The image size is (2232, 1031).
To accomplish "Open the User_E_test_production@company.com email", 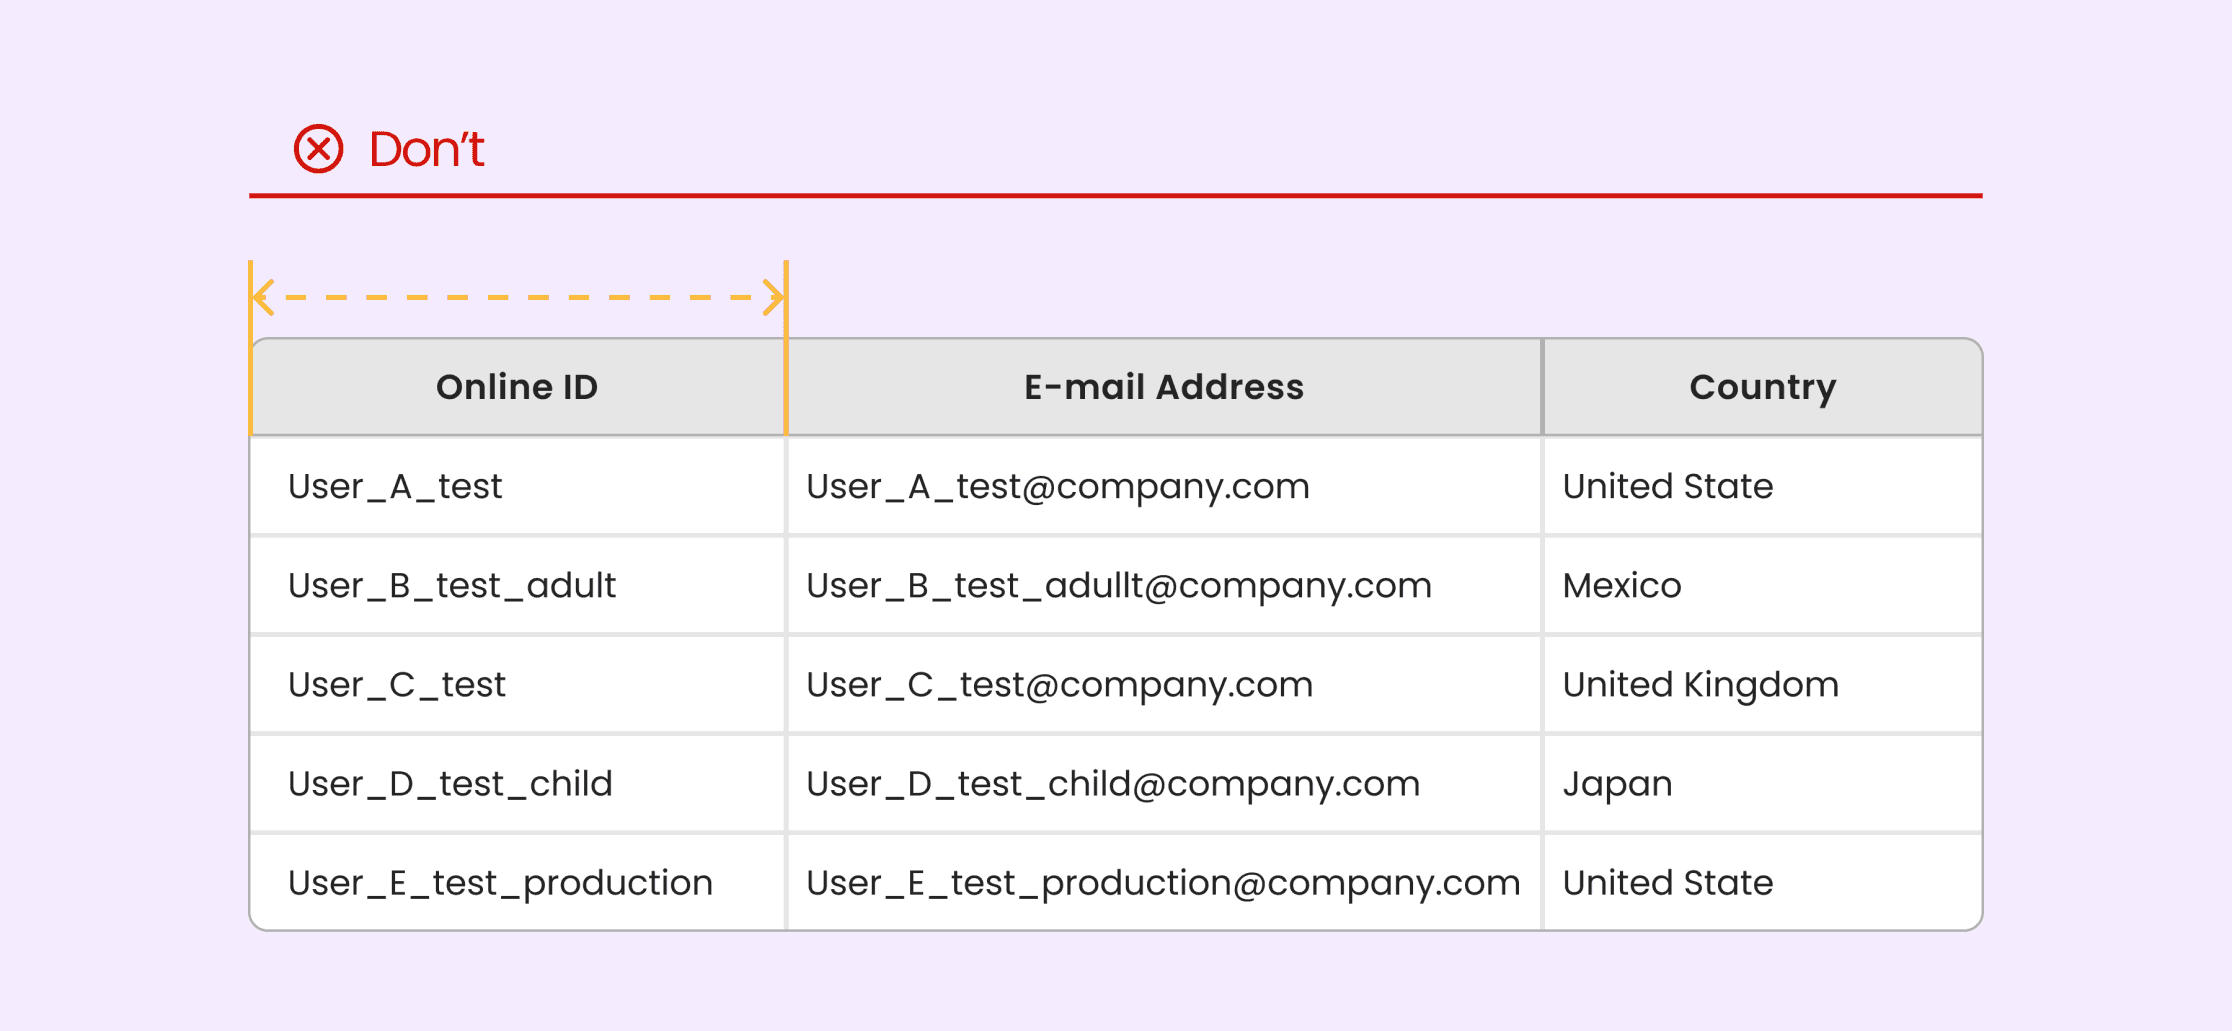I will (x=1163, y=883).
